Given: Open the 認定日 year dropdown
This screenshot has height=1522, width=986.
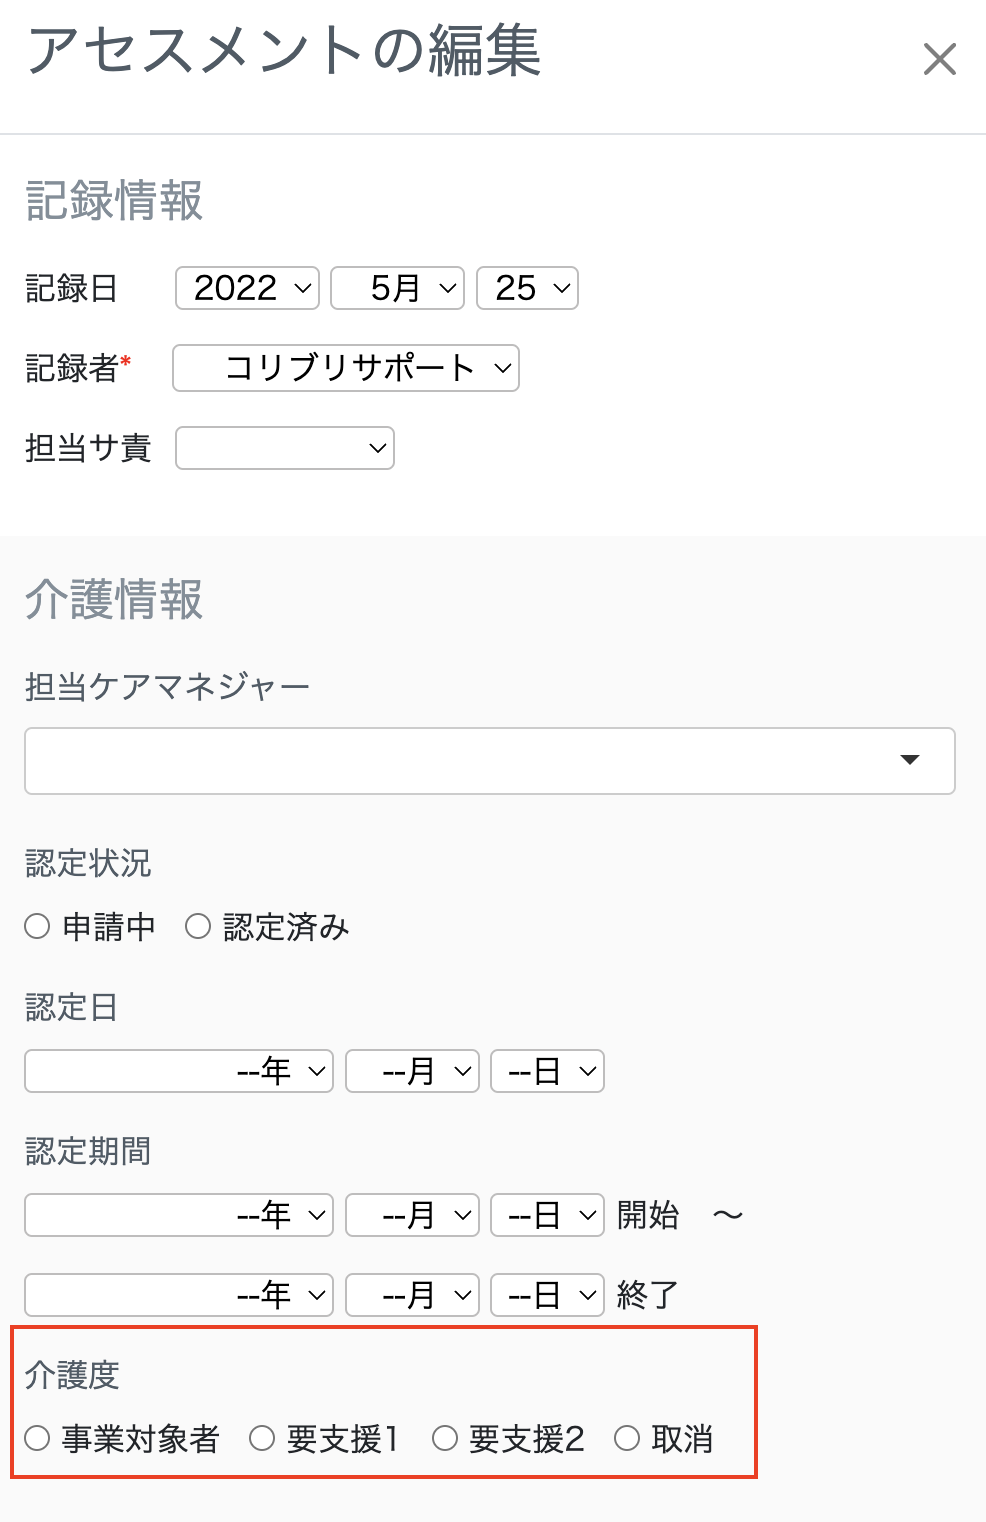Looking at the screenshot, I should pos(178,1071).
